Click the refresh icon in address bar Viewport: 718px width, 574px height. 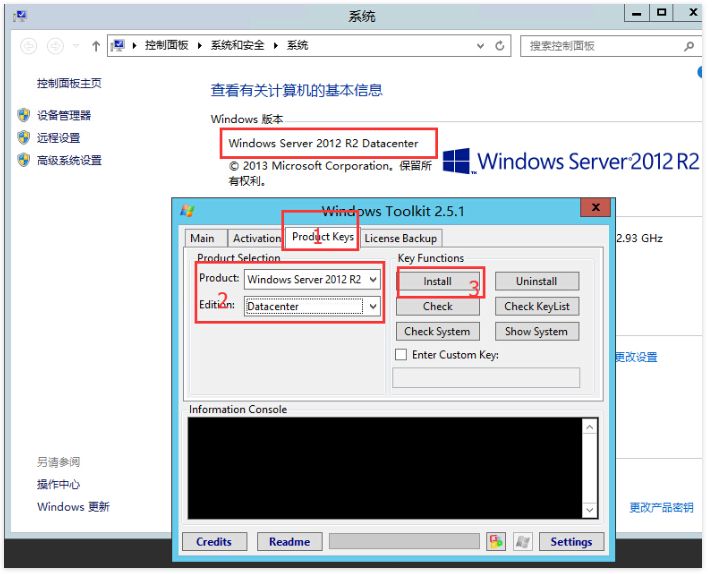coord(501,46)
